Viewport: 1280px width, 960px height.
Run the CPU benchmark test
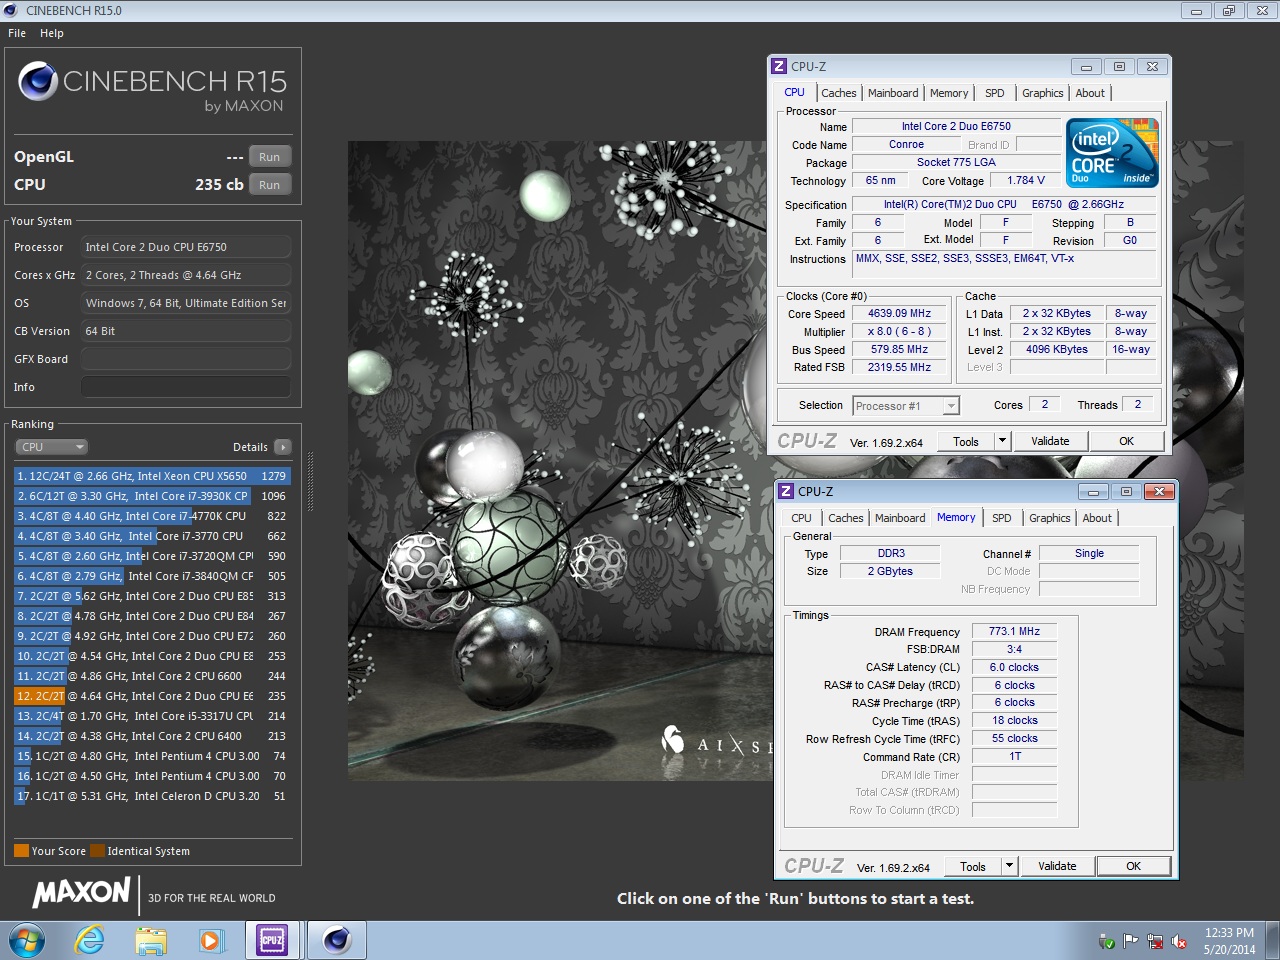(x=269, y=185)
